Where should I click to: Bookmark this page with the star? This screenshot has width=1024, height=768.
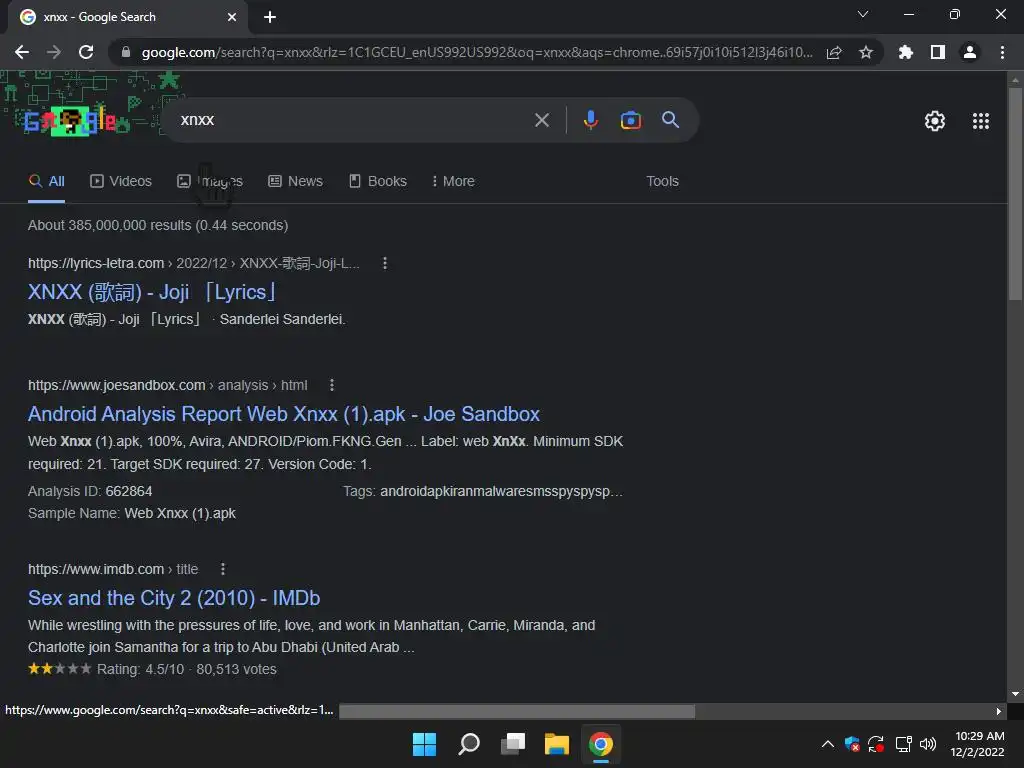pos(866,52)
